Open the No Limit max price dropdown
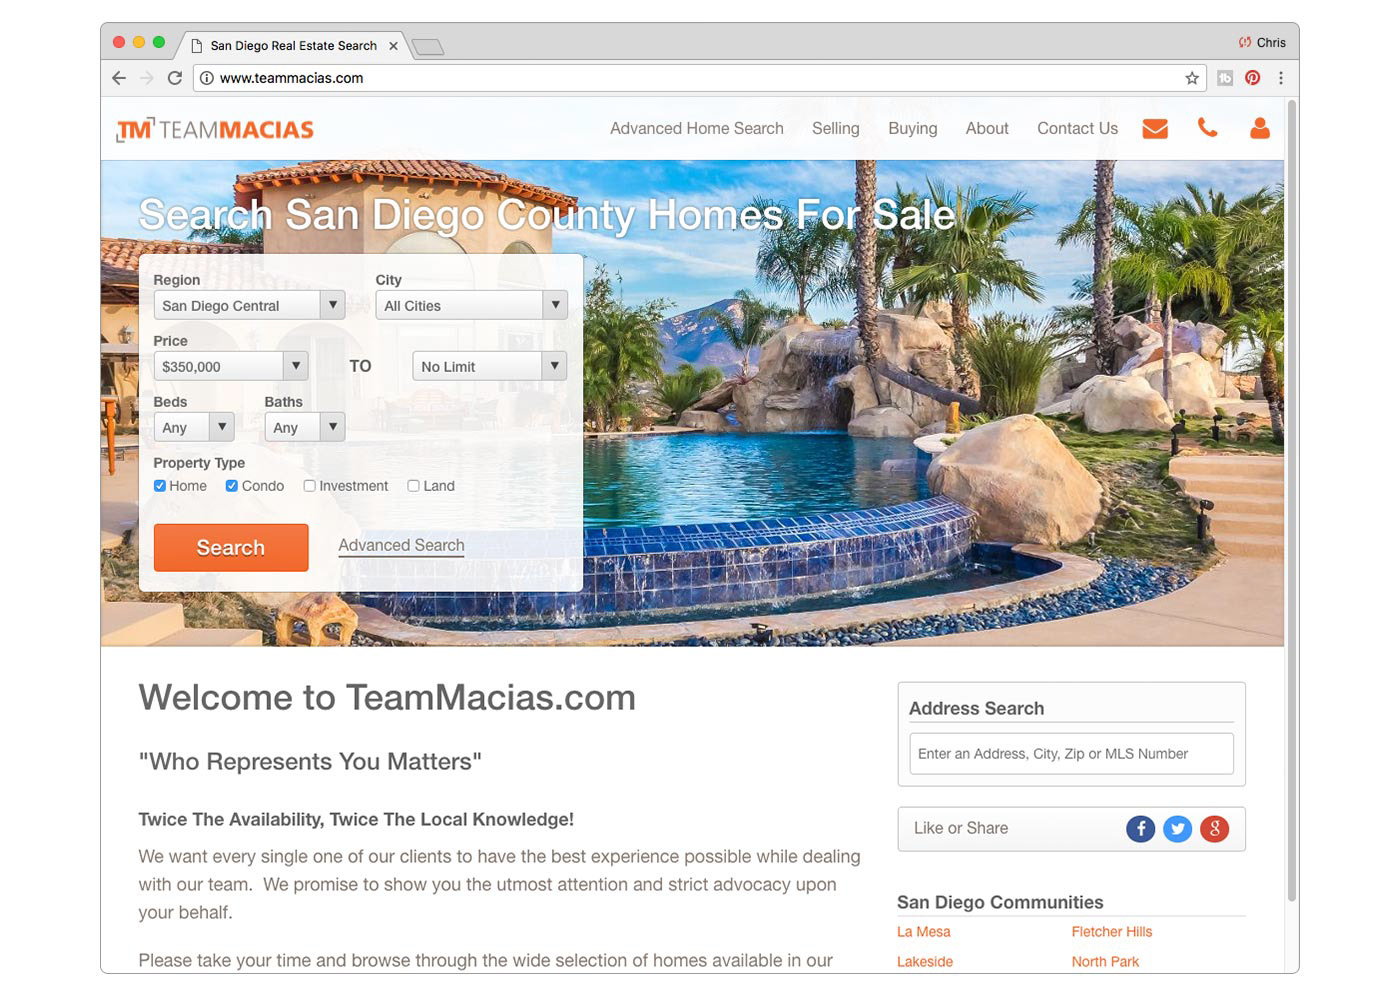The image size is (1400, 995). pos(489,366)
